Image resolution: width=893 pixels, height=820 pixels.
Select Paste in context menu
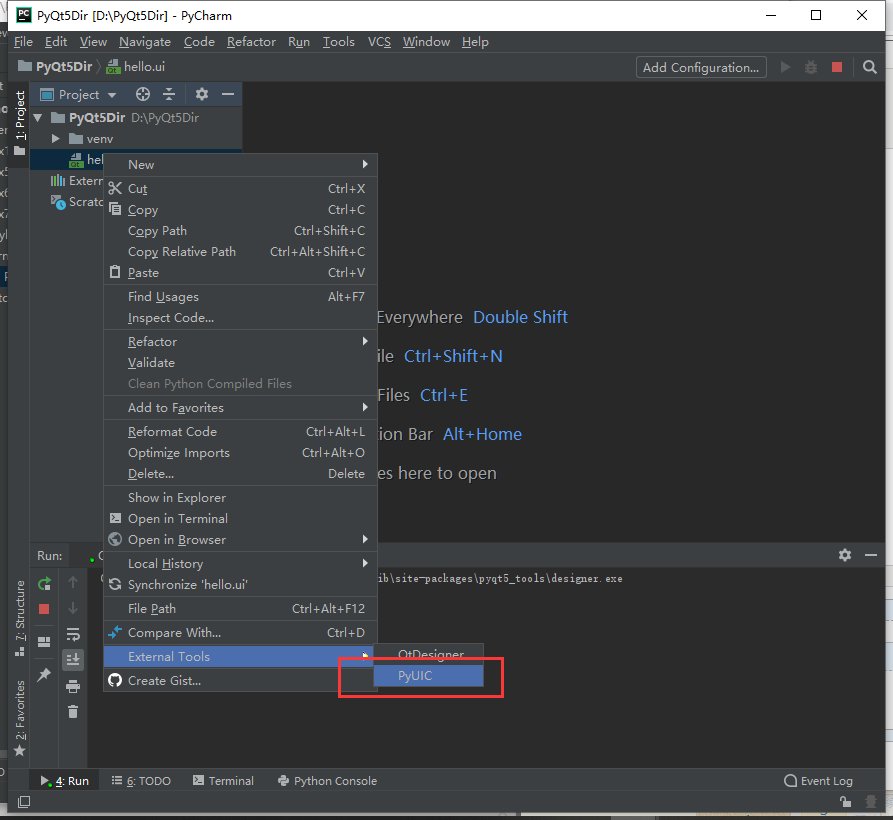coord(240,273)
